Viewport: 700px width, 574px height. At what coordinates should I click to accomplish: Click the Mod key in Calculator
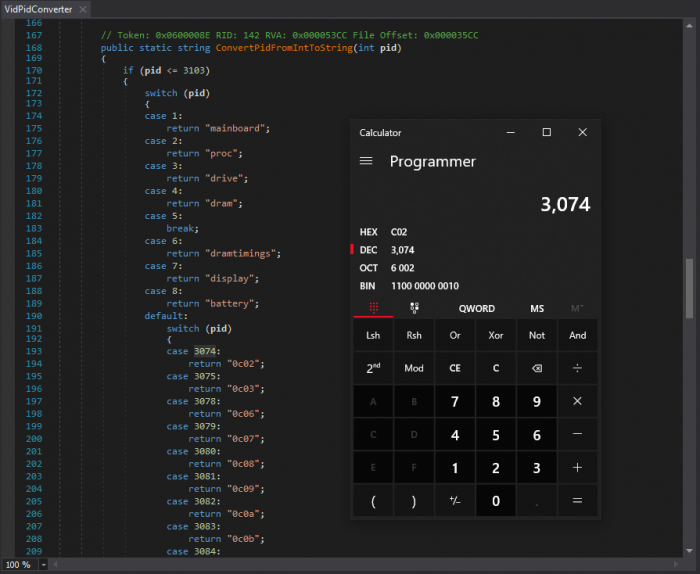click(x=414, y=368)
